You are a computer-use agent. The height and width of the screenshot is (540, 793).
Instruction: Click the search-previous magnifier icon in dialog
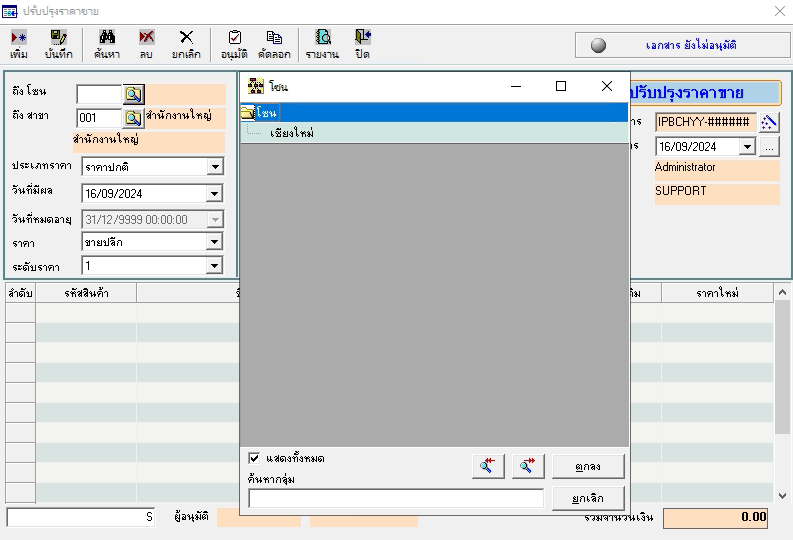pos(488,466)
